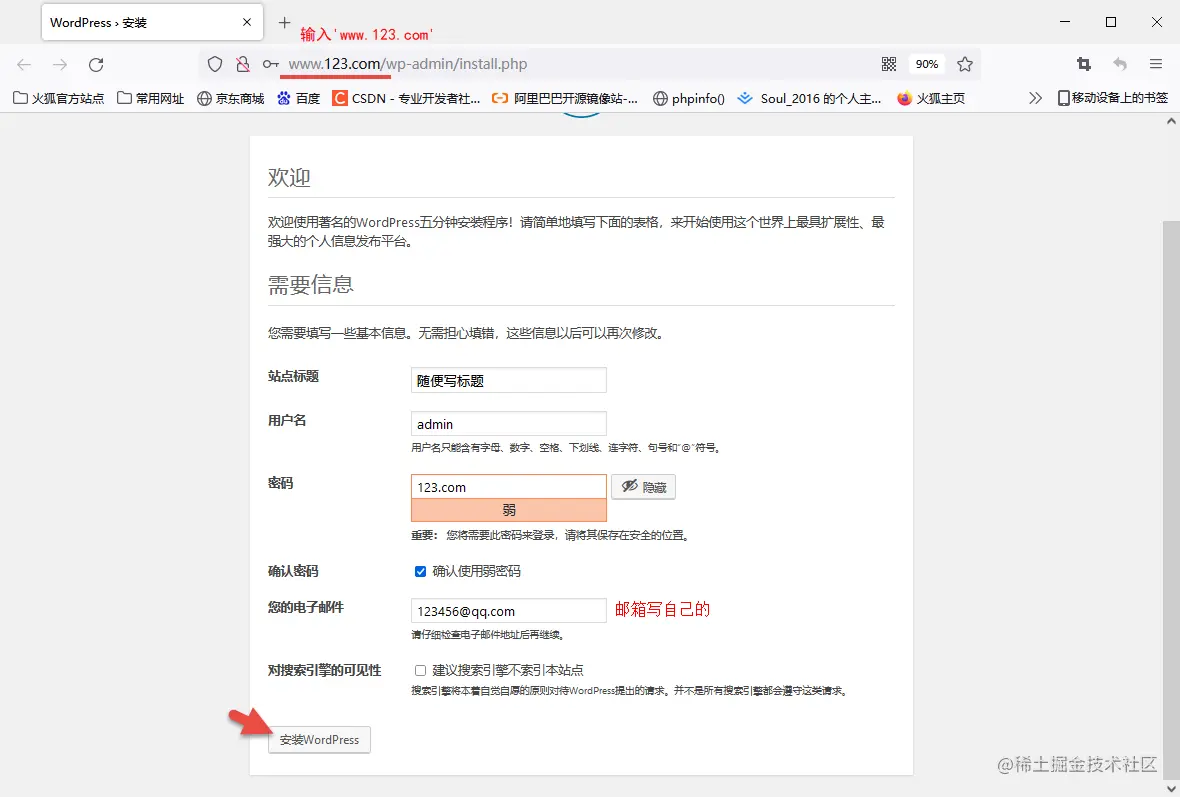1180x797 pixels.
Task: Click the 90% zoom level control
Action: click(926, 62)
